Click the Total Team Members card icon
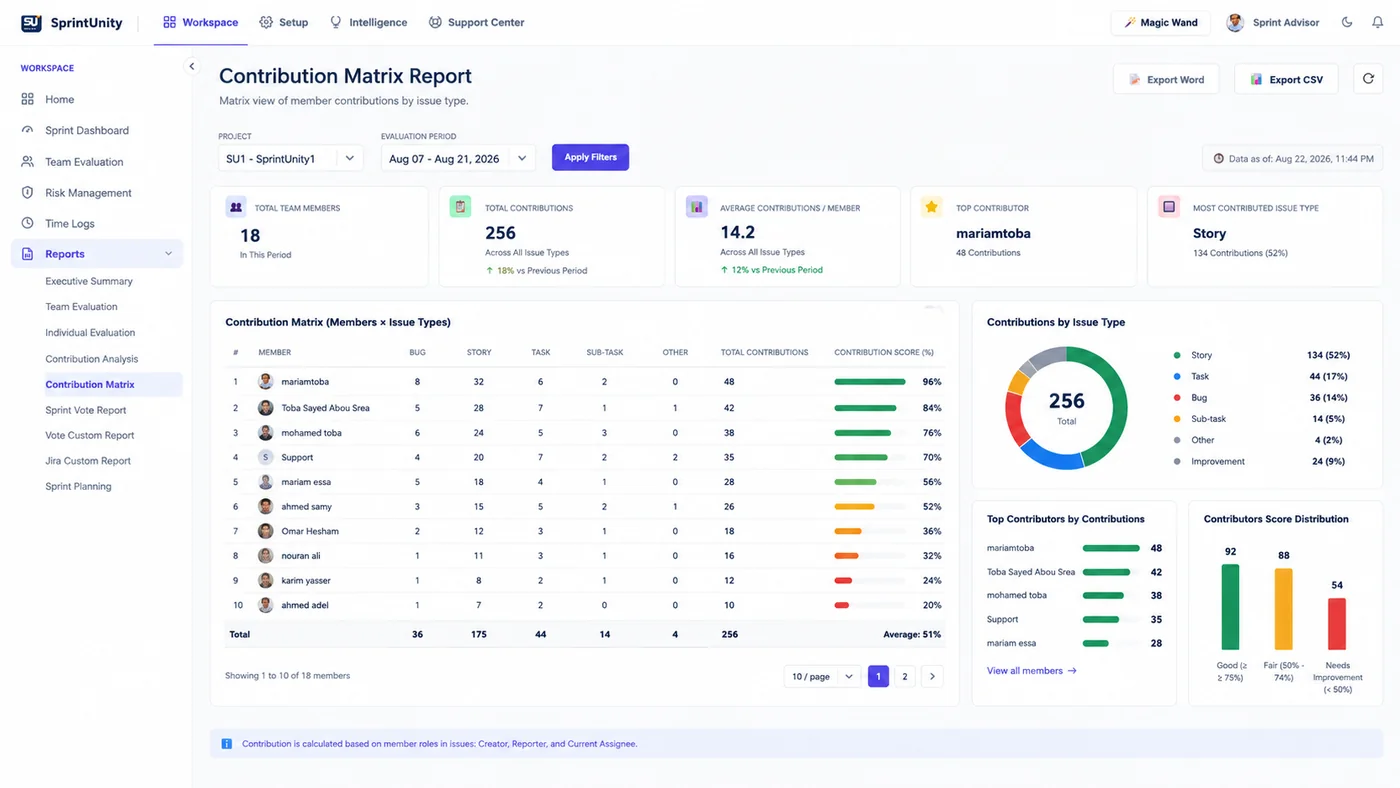 tap(236, 208)
